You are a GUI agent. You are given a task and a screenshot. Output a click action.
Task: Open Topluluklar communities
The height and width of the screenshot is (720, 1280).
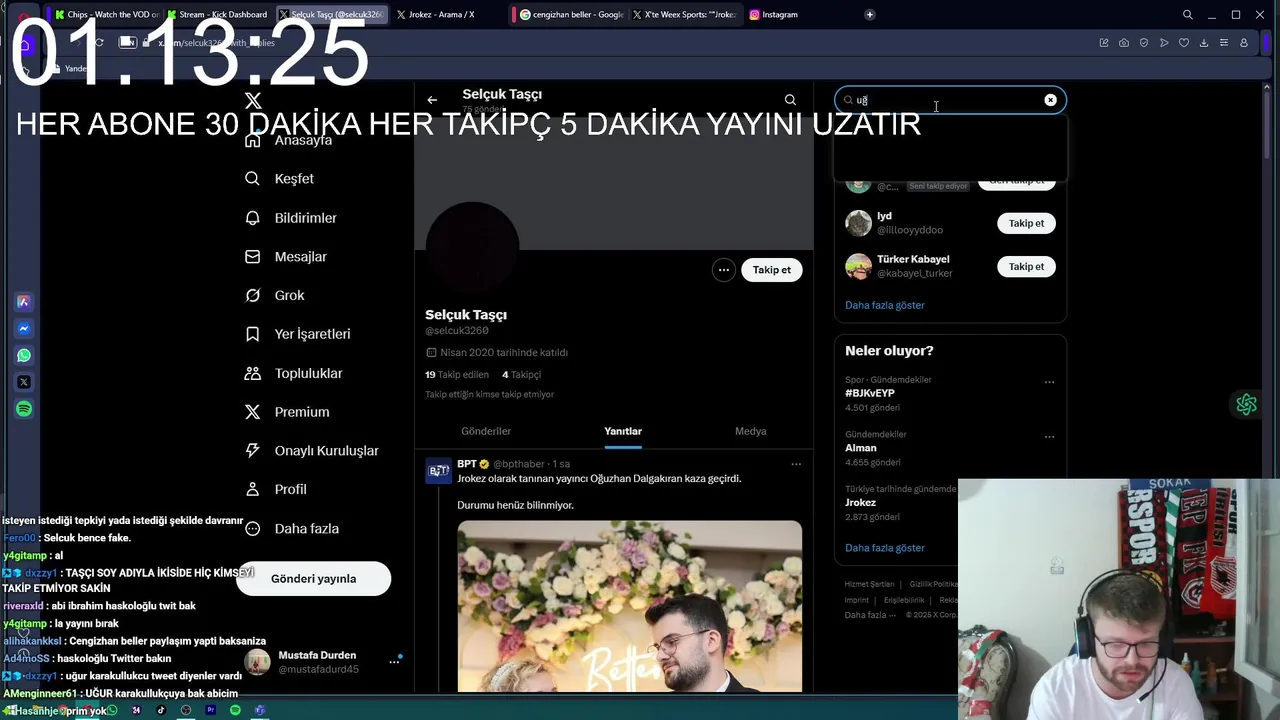[295, 373]
